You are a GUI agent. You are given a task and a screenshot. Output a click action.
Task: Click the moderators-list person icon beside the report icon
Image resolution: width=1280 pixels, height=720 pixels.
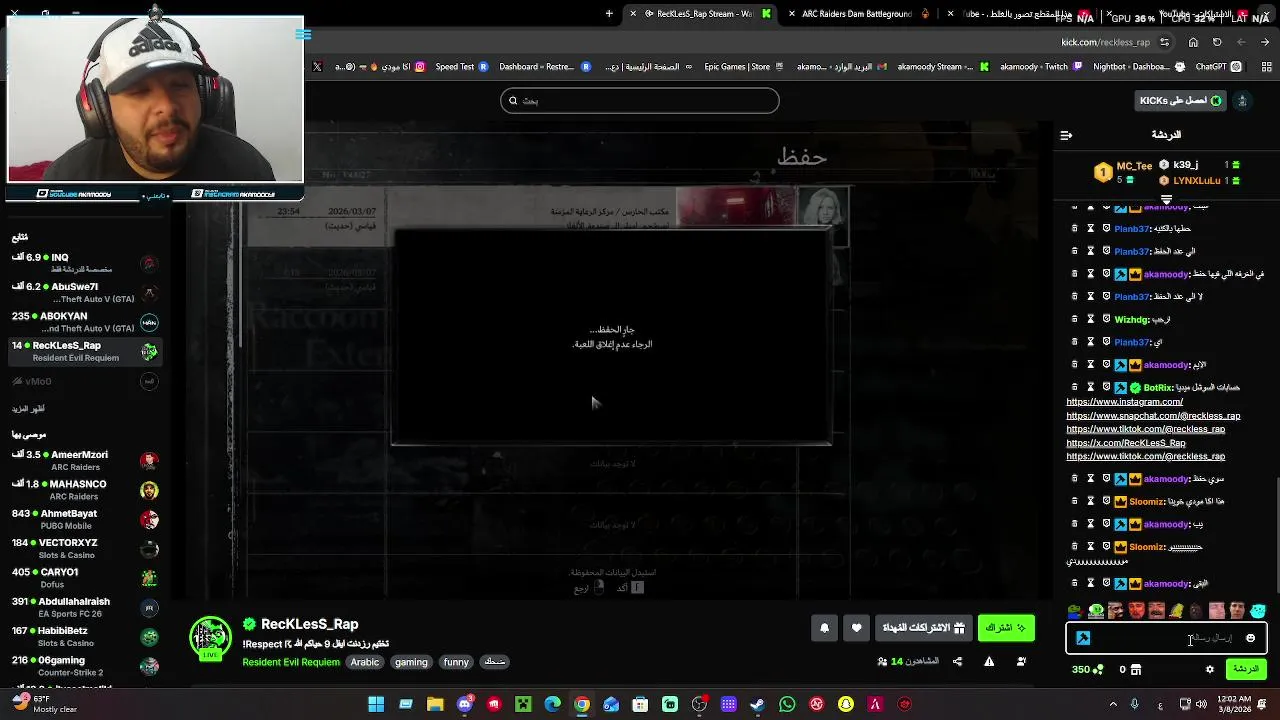1021,661
